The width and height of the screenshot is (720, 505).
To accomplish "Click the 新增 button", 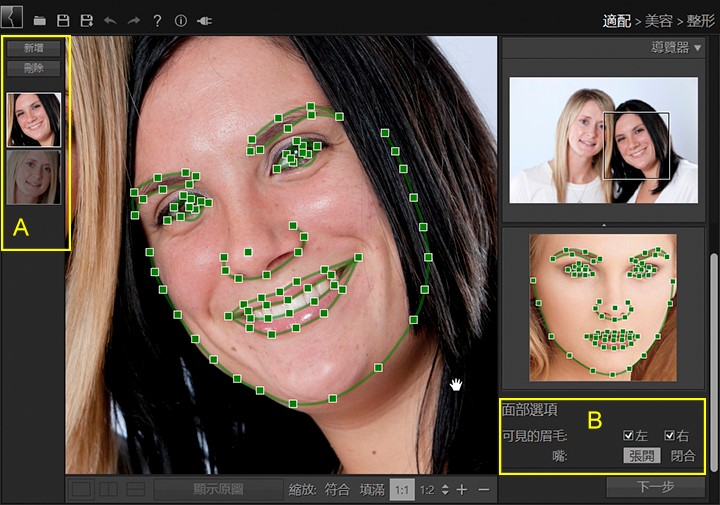I will click(34, 48).
